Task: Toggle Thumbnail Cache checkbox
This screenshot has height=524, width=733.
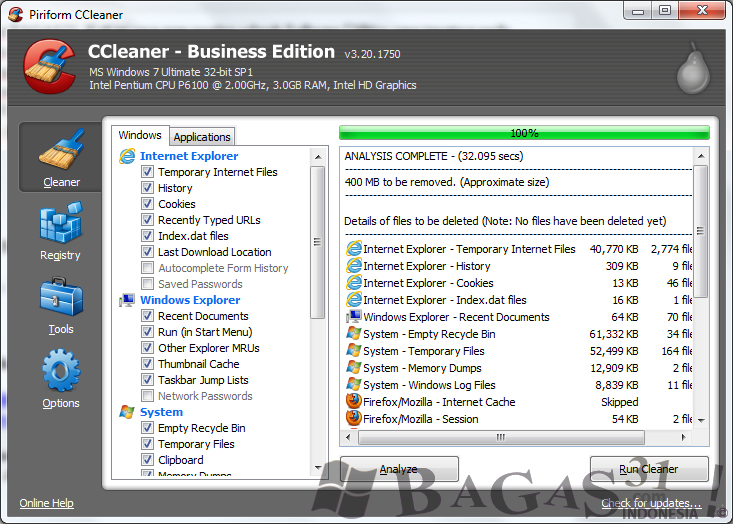Action: 147,364
